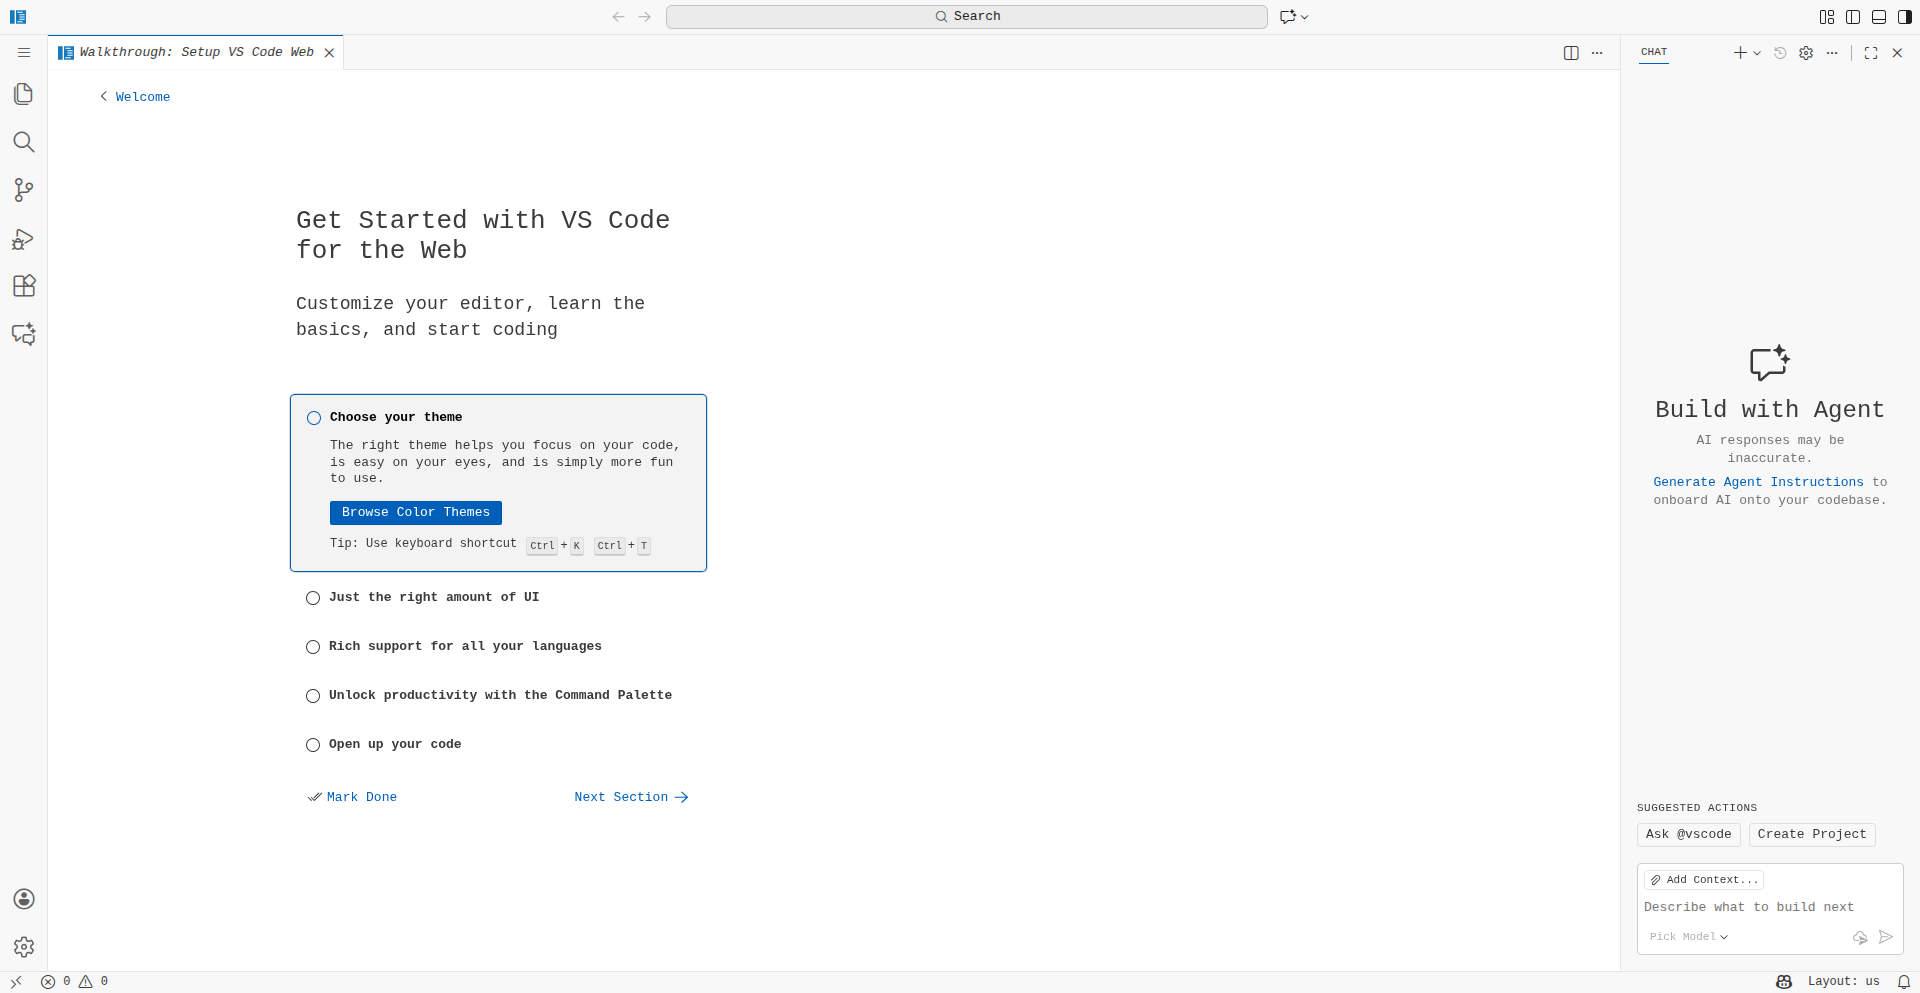Image resolution: width=1920 pixels, height=993 pixels.
Task: Open the Search view in activity bar
Action: coord(24,142)
